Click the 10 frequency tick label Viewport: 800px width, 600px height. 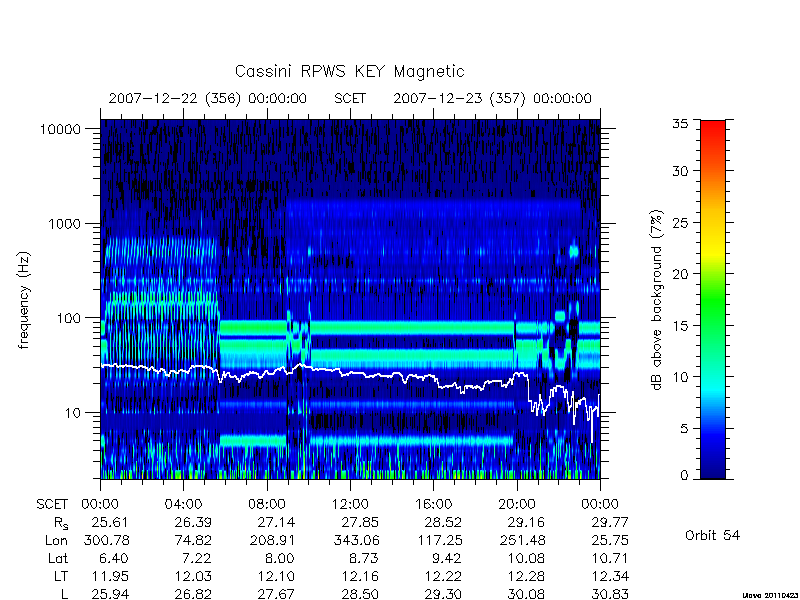click(x=73, y=413)
